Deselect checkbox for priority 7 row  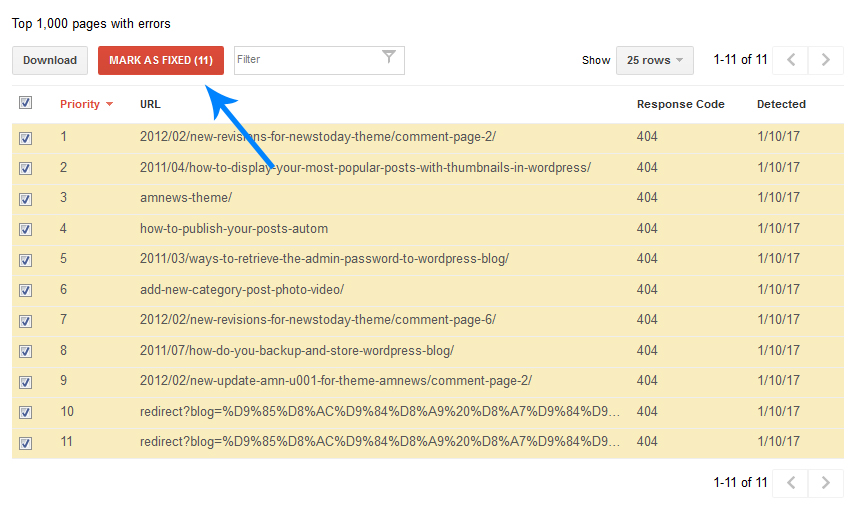25,321
